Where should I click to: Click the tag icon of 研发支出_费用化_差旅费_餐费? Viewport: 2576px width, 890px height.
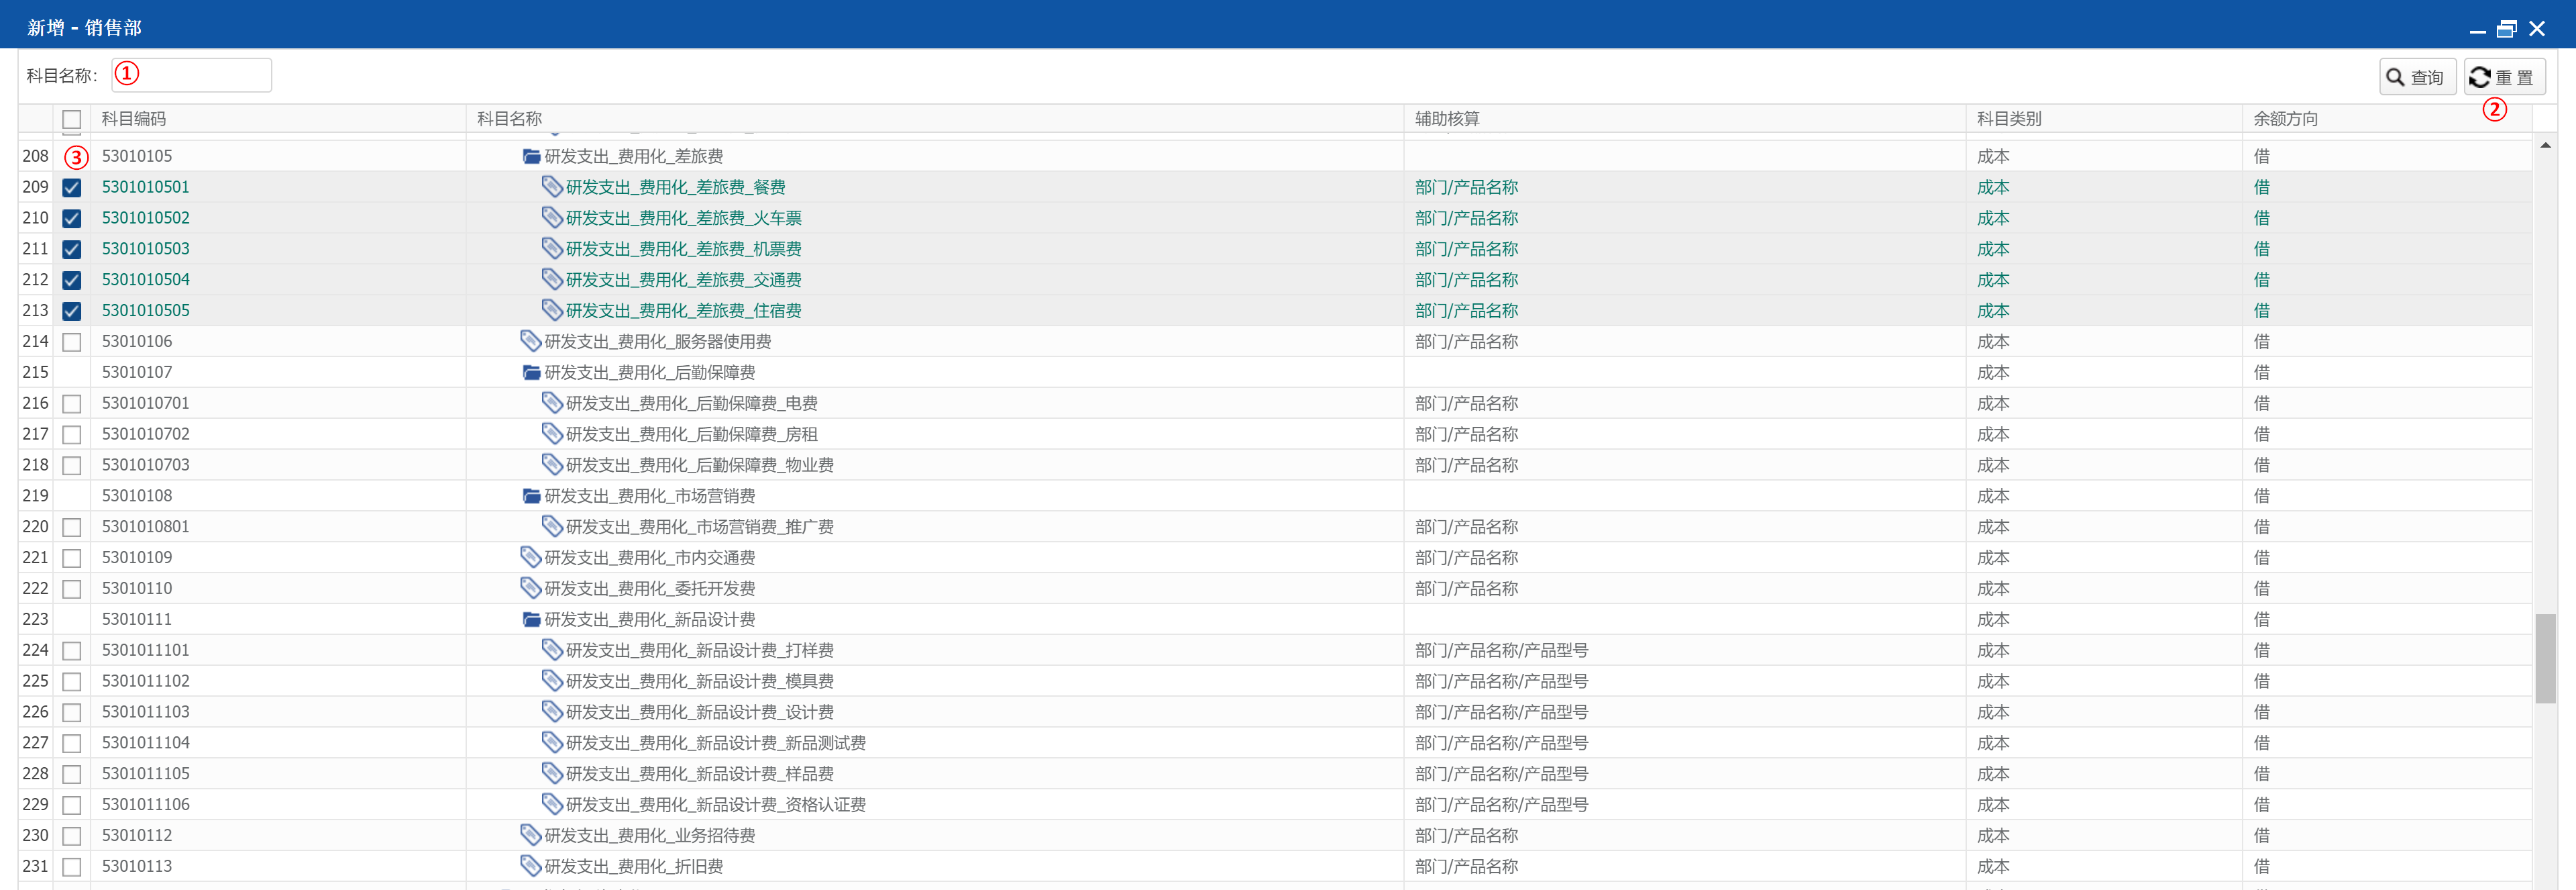click(x=552, y=186)
